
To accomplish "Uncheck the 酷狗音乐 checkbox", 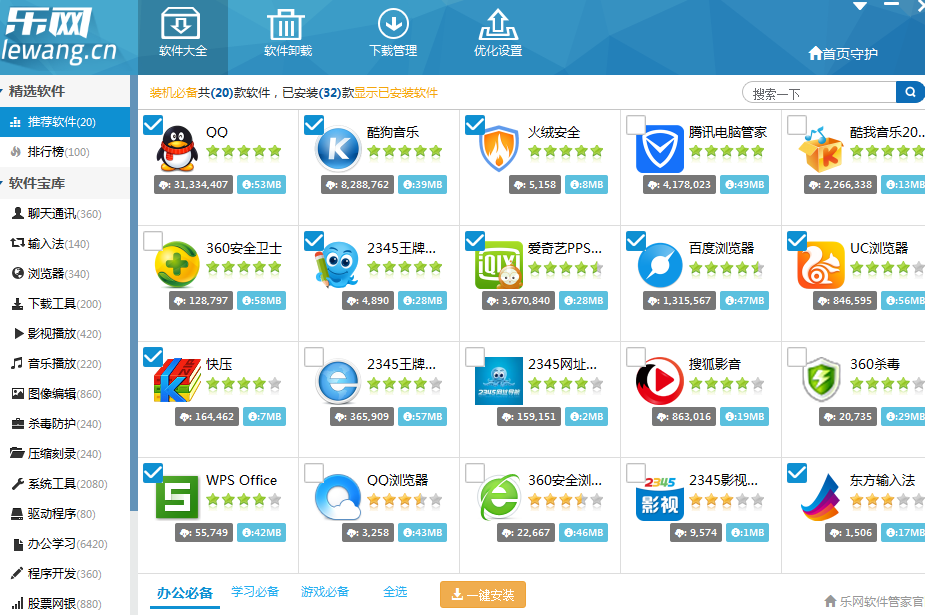I will 314,125.
